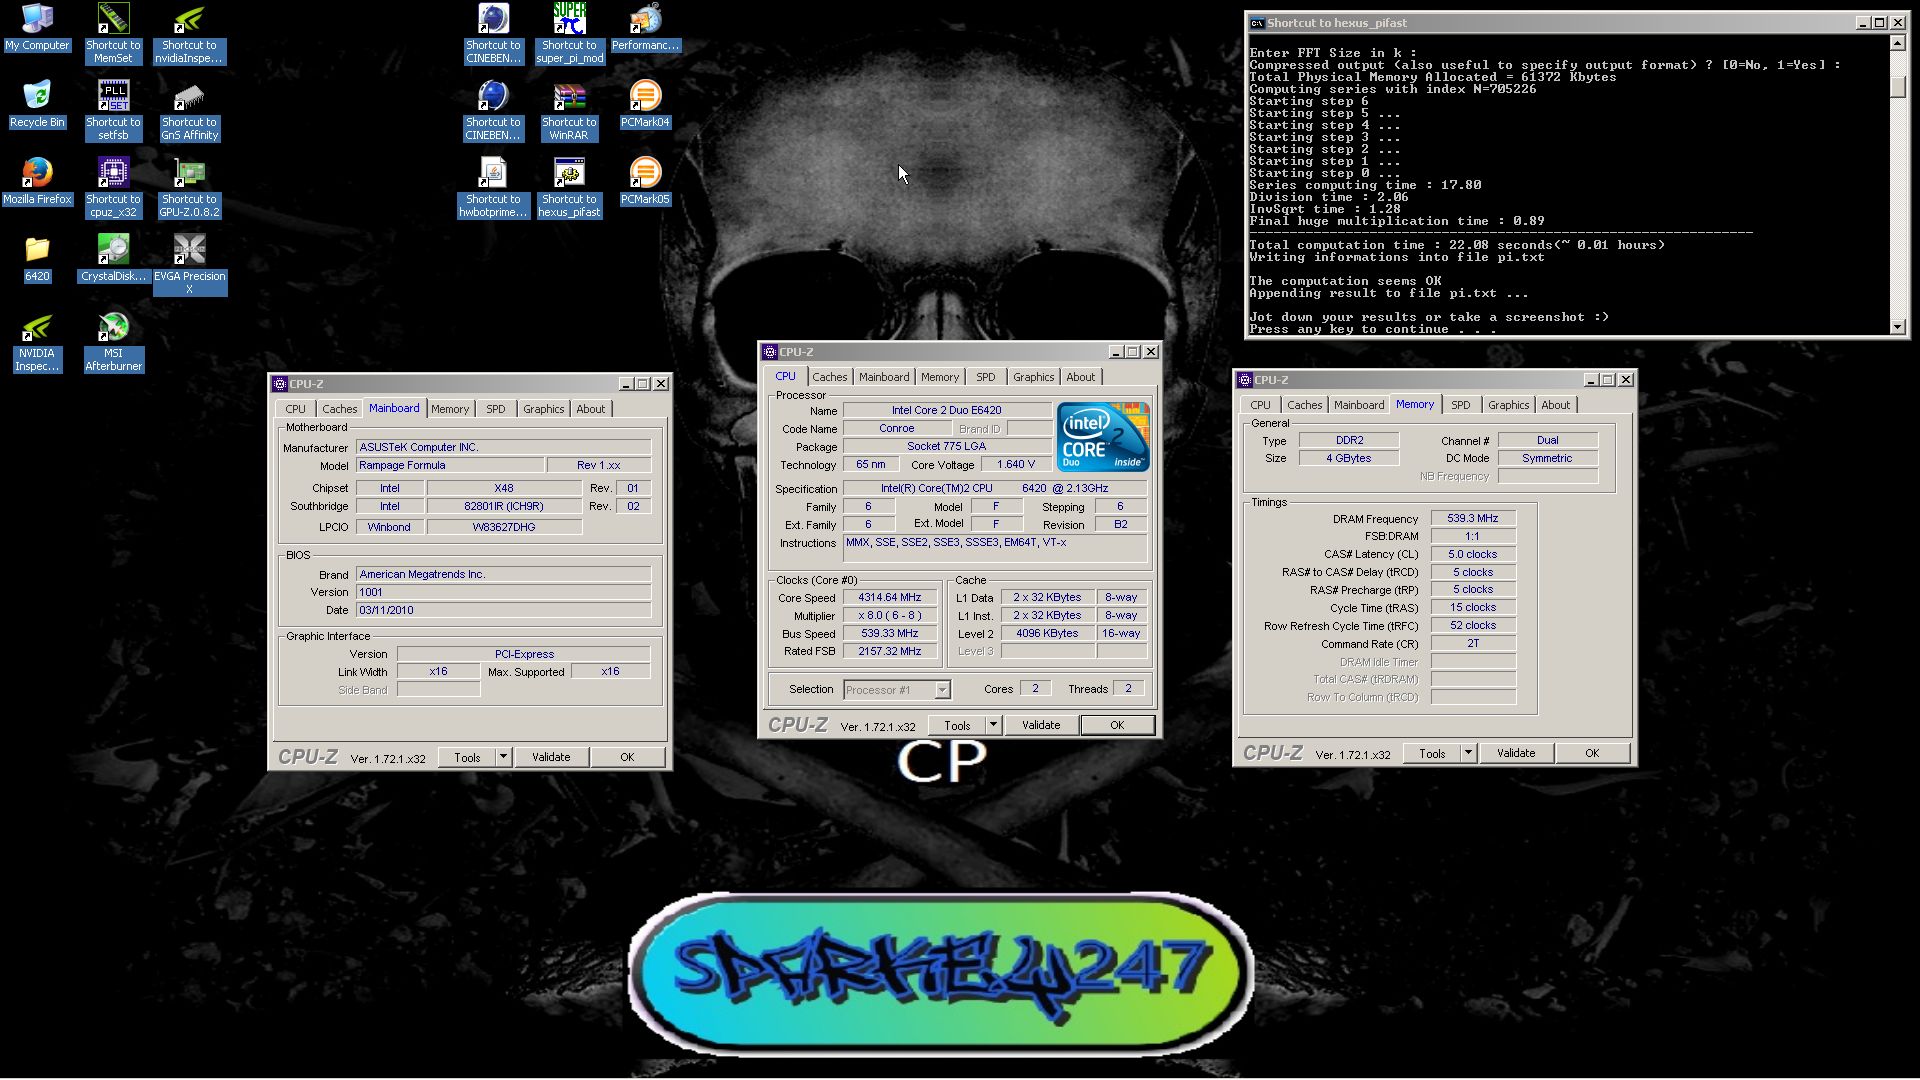
Task: Launch the NVIDIA Inspector desktop icon
Action: click(x=37, y=342)
